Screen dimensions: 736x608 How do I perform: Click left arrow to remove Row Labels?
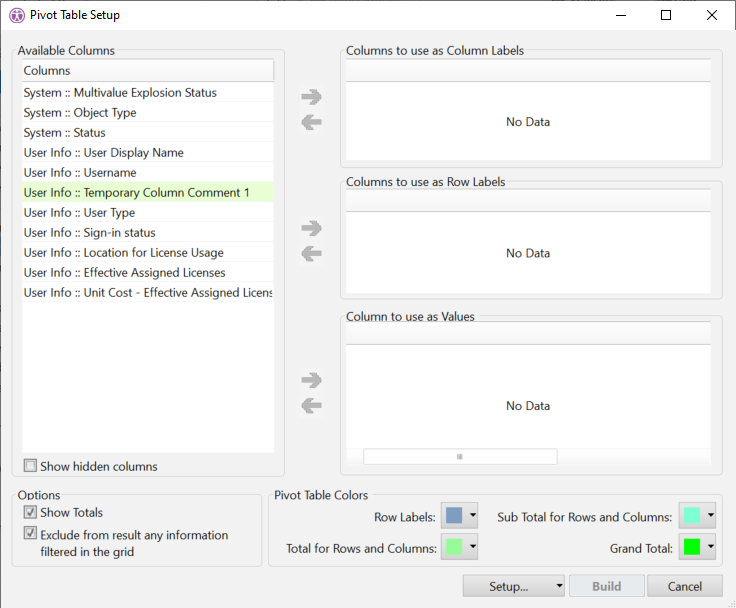pos(311,254)
